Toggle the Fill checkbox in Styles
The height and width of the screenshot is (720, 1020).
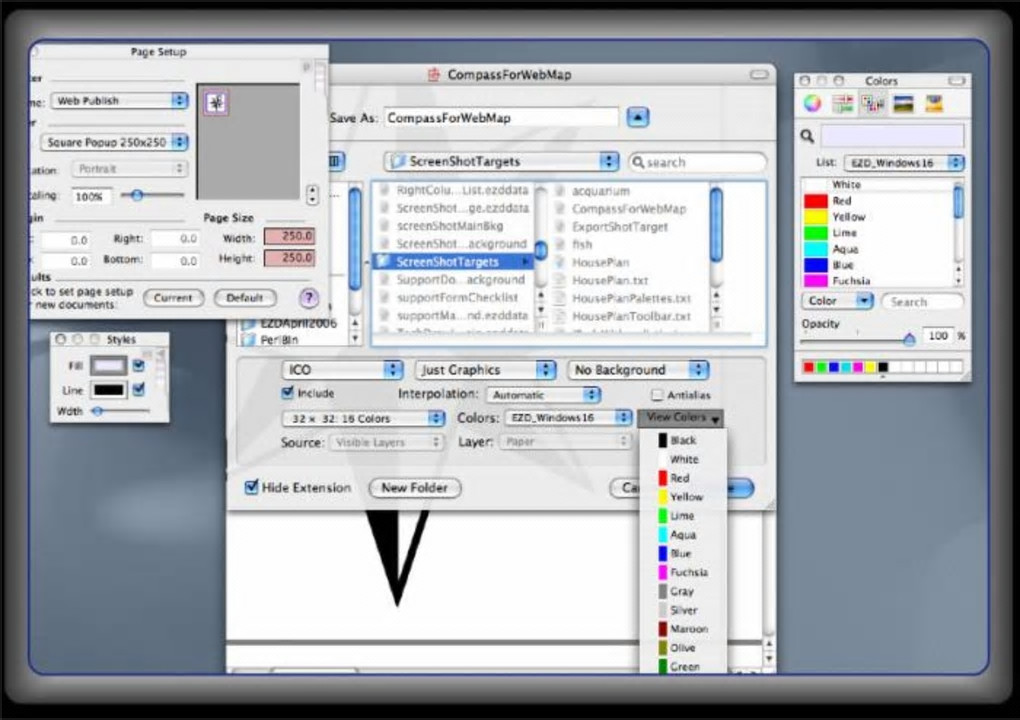(x=139, y=366)
